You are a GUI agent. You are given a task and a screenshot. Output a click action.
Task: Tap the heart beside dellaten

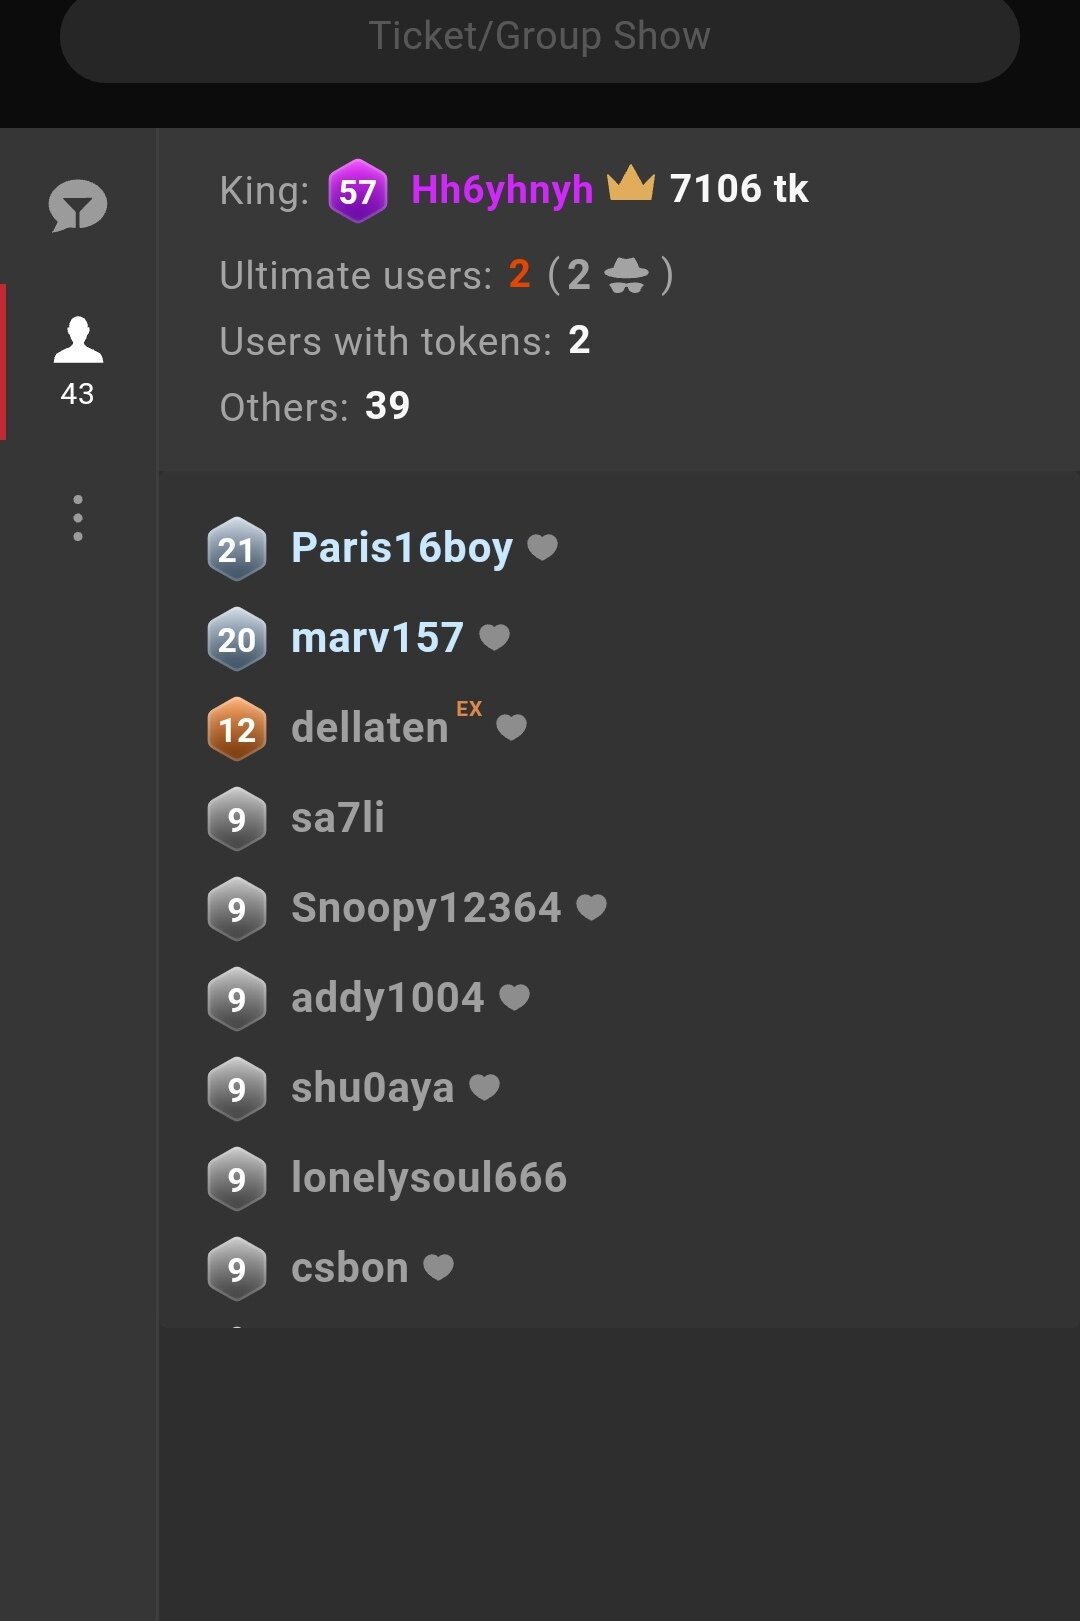[x=511, y=727]
